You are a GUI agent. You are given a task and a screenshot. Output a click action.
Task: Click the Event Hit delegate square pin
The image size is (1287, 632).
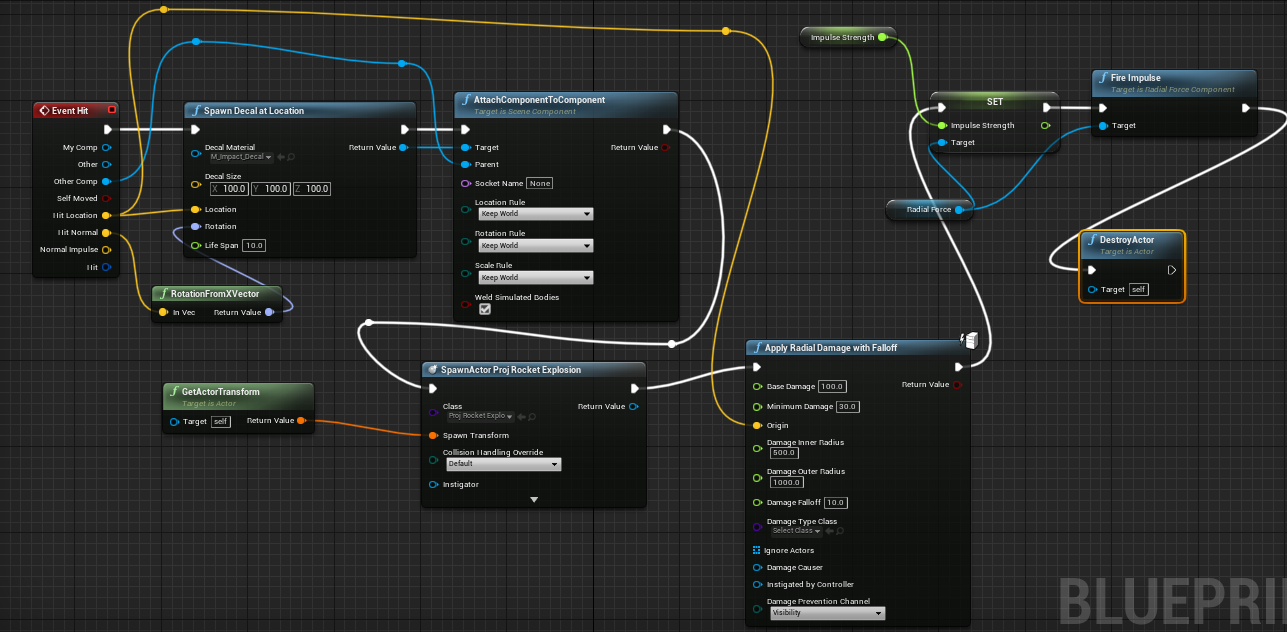(111, 110)
